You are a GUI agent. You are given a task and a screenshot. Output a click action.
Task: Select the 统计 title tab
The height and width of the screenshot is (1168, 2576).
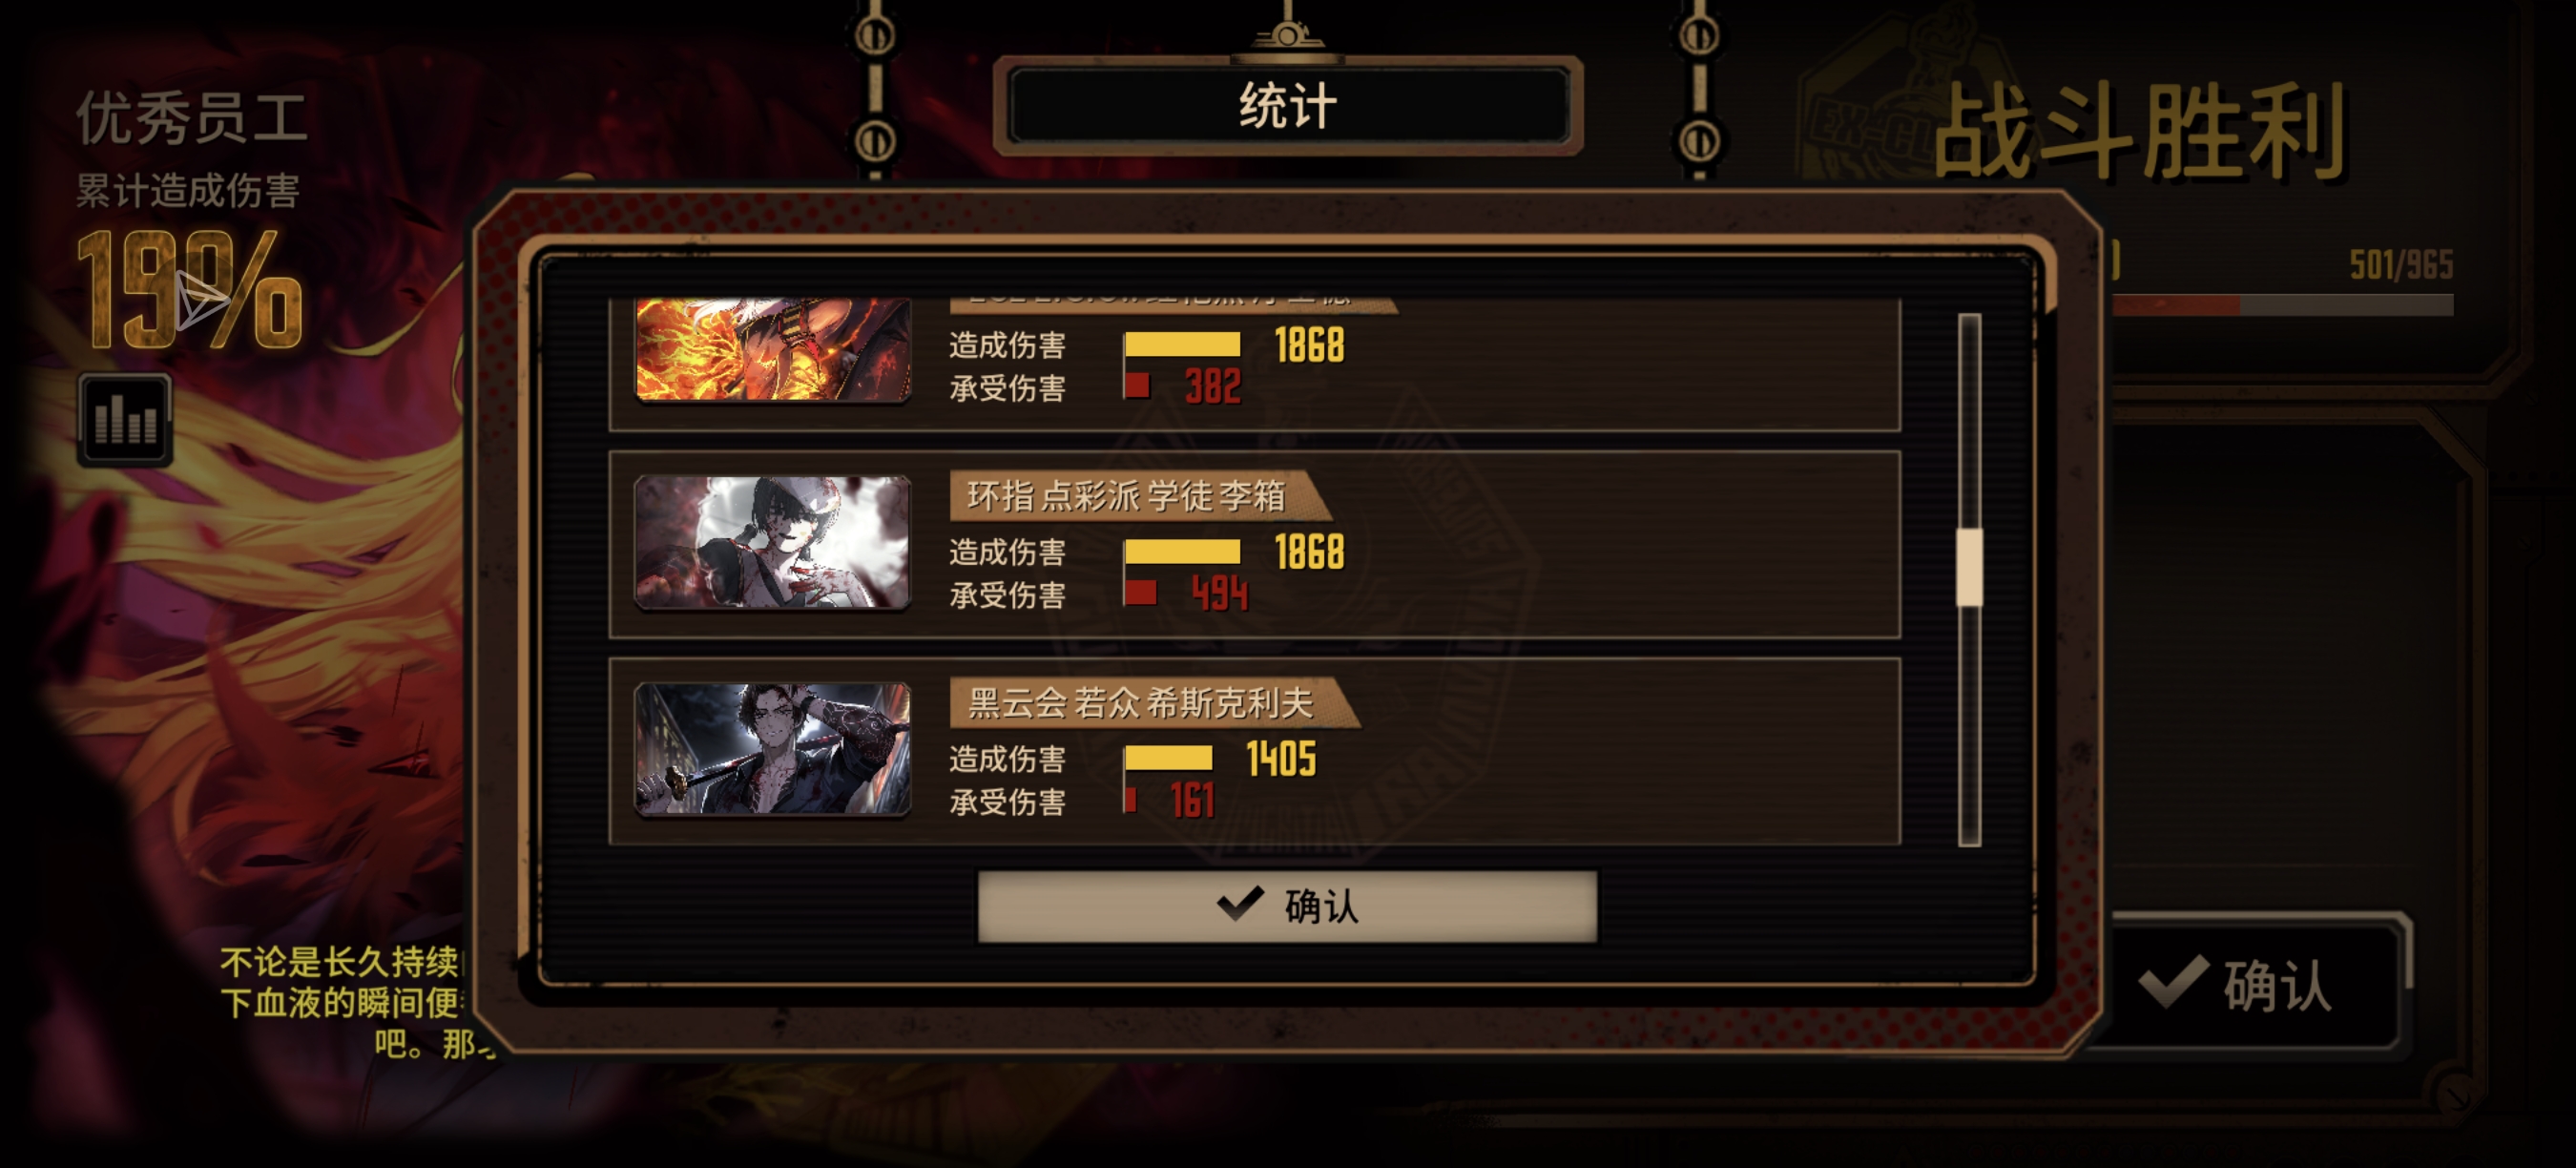(x=1288, y=105)
